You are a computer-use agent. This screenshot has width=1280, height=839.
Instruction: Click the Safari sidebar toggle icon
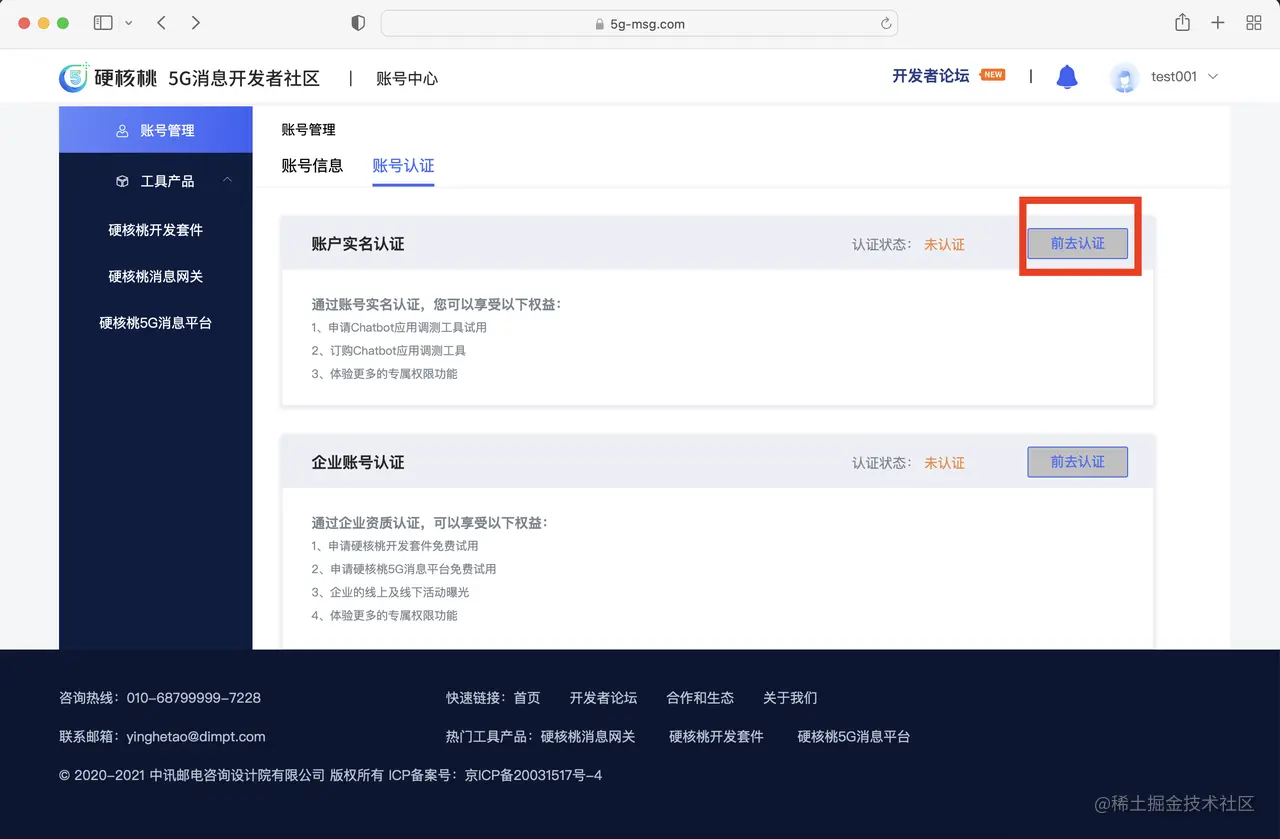point(103,23)
